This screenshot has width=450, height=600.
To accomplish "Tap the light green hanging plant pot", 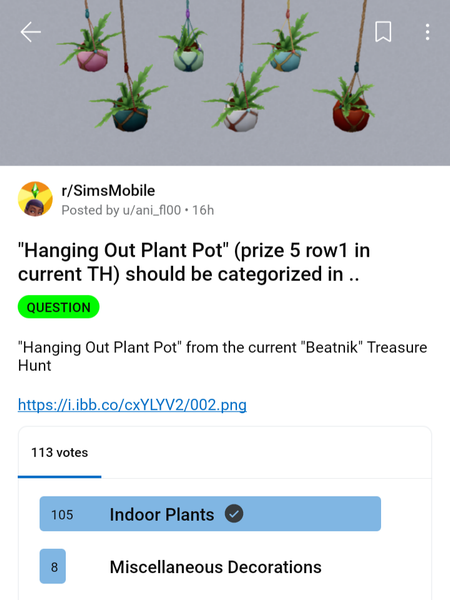I will pos(188,60).
